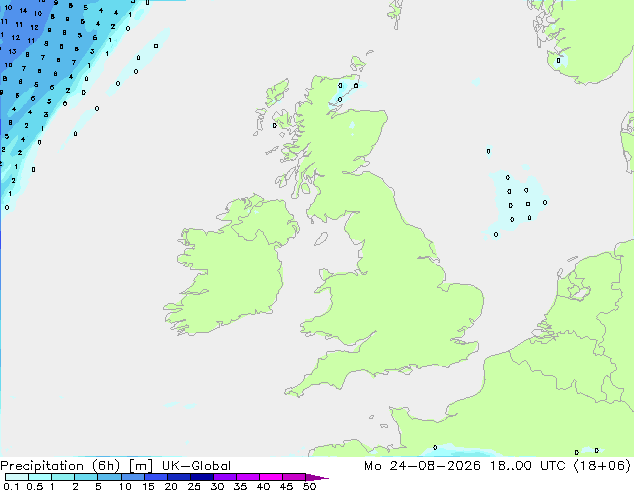
Task: Pick the 15–20 legend color swatch
Action: [156, 477]
